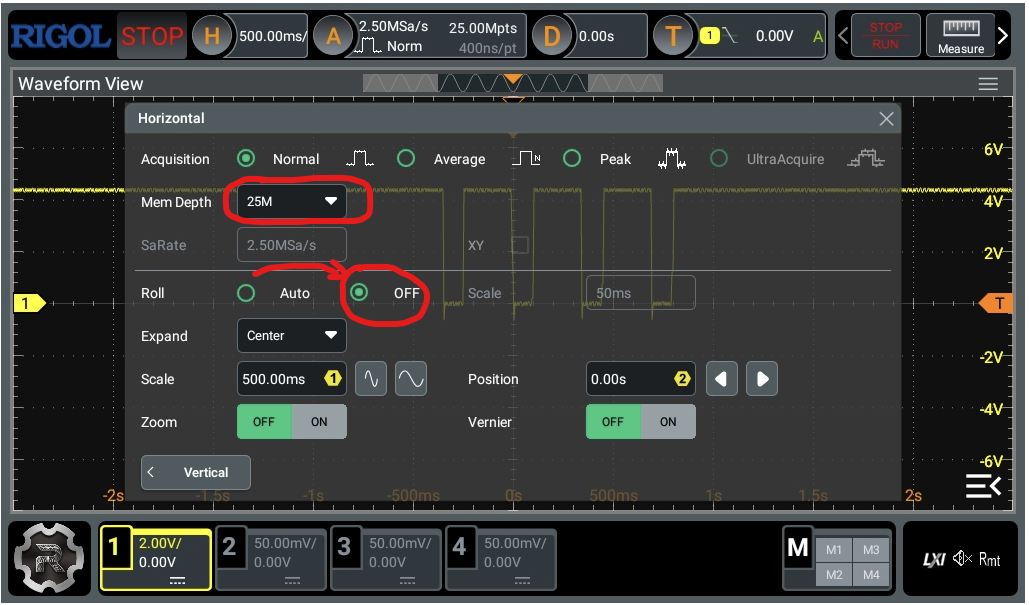This screenshot has height=605, width=1029.
Task: Click the LXI status icon
Action: coord(934,560)
